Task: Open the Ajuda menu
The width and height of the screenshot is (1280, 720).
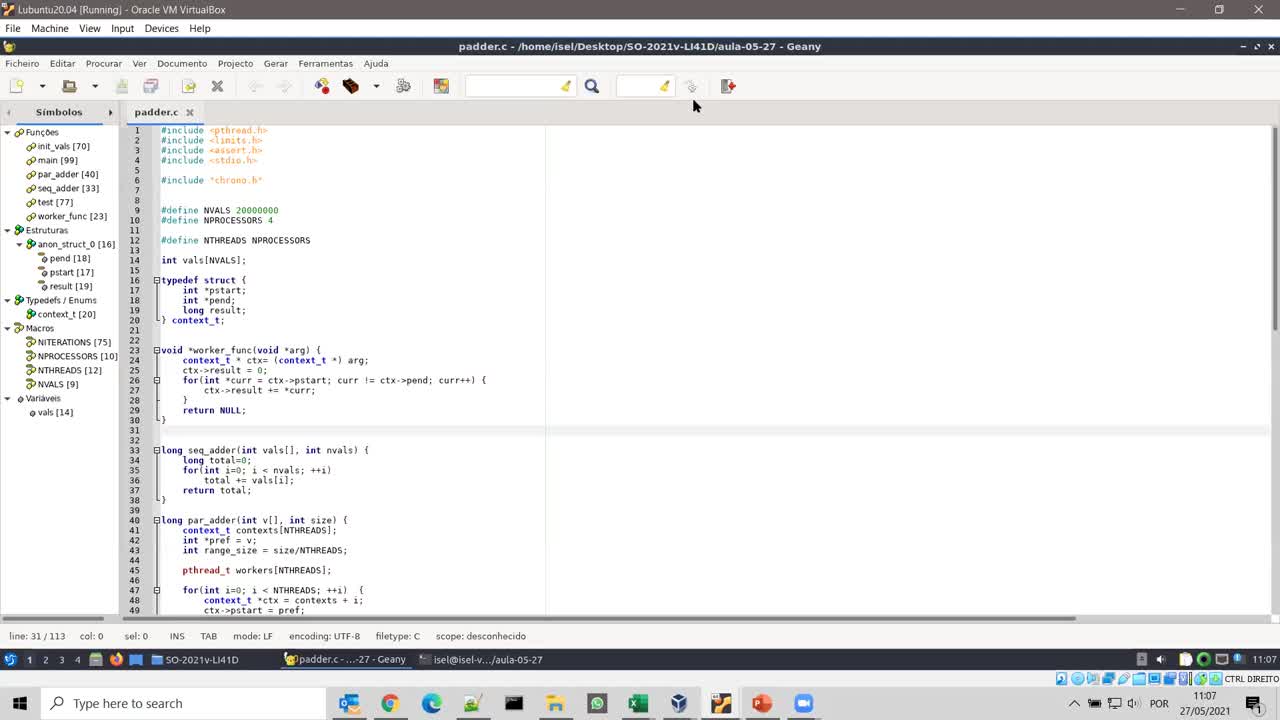Action: pos(376,63)
